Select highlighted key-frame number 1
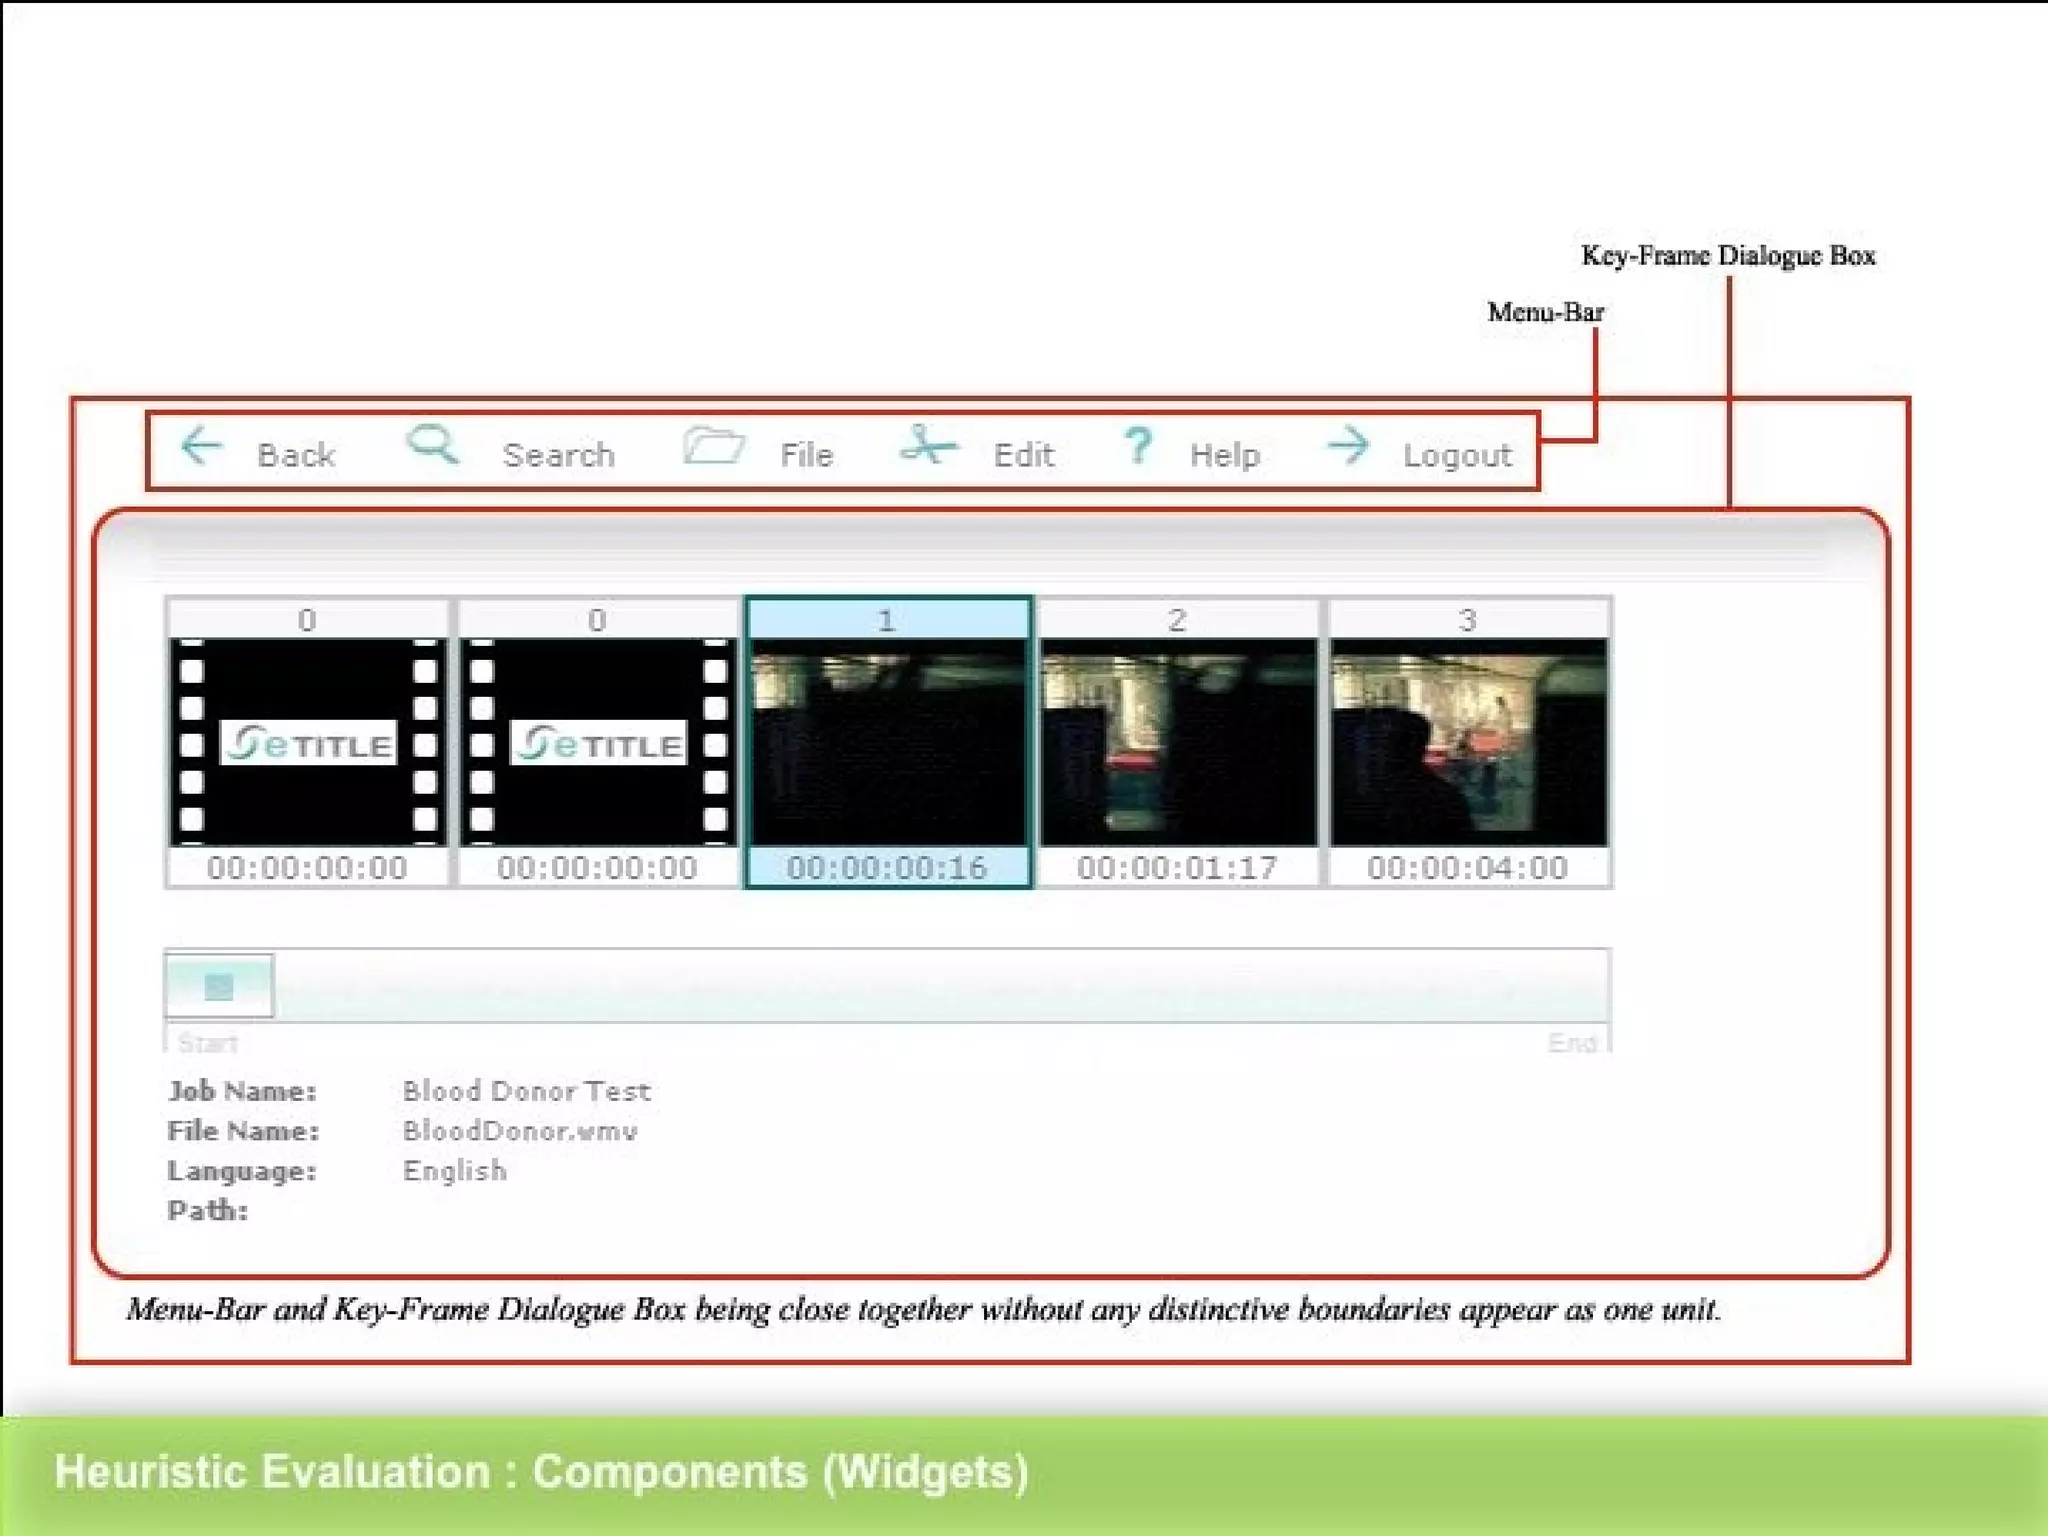The width and height of the screenshot is (2048, 1536). tap(888, 743)
